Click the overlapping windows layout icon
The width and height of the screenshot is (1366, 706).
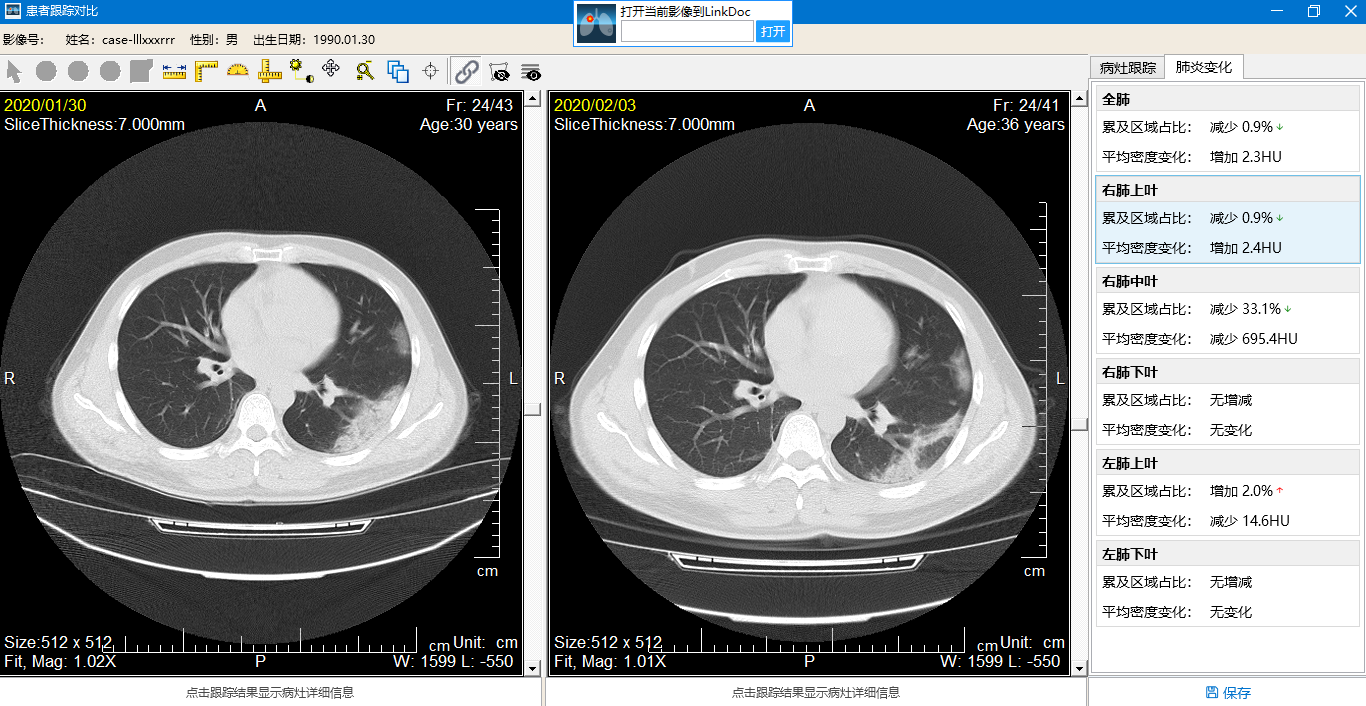coord(398,72)
